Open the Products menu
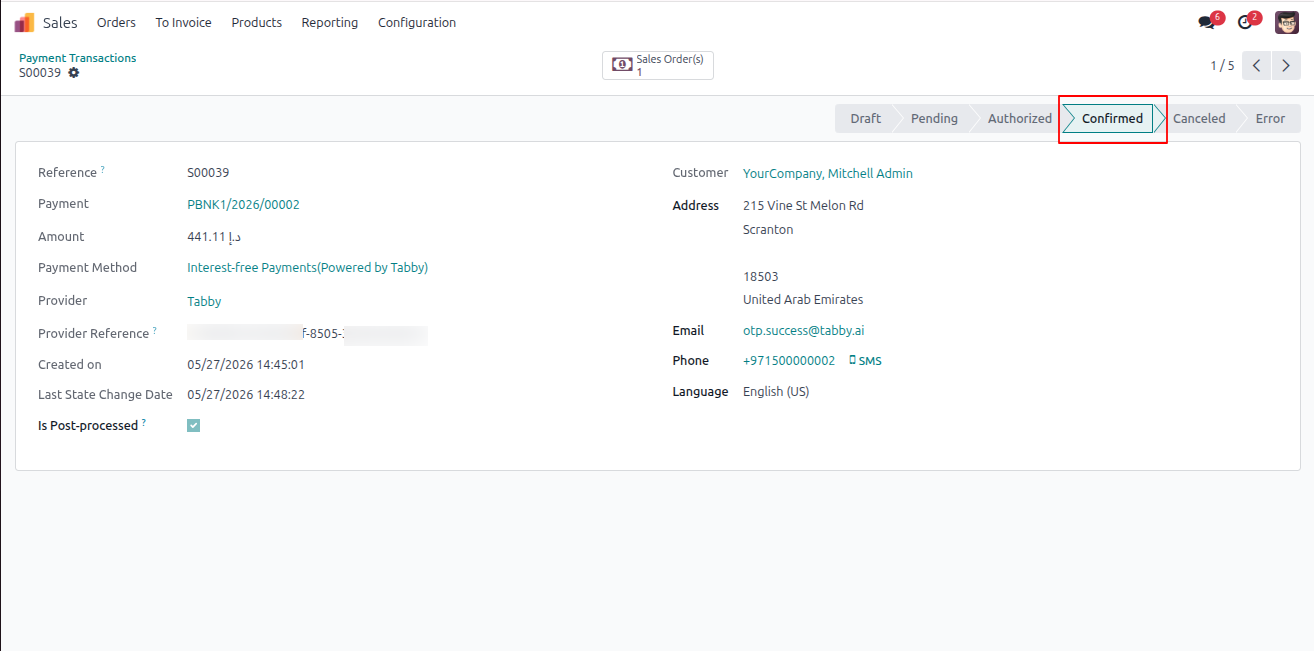This screenshot has height=651, width=1314. (257, 22)
